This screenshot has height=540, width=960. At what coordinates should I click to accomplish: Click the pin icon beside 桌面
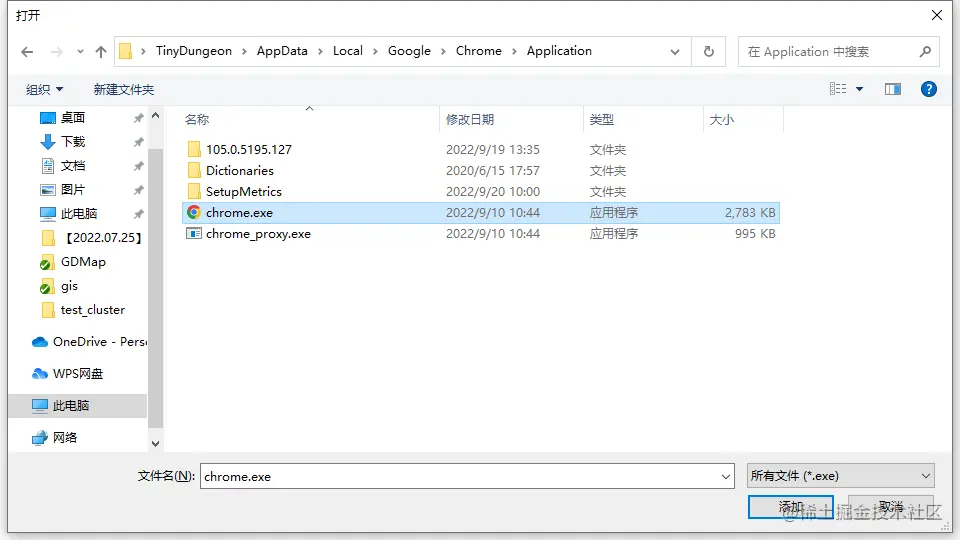tap(139, 118)
